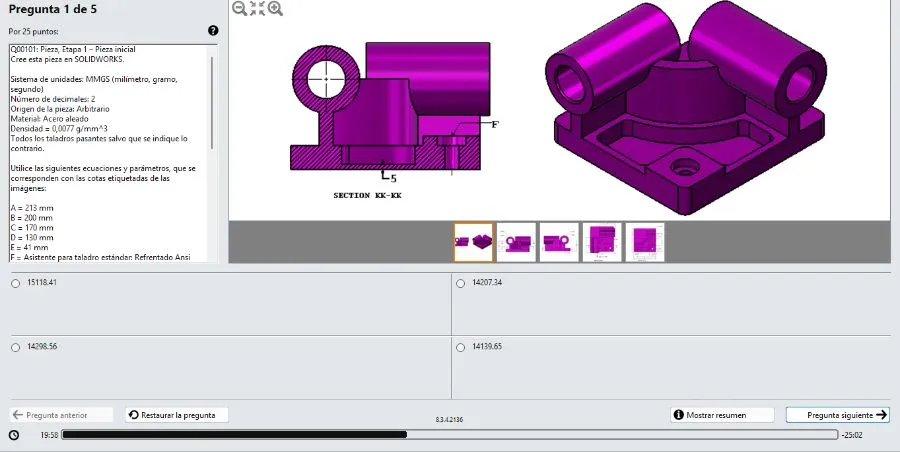Zoom in the drawing image
Screen dimensions: 900x452
[x=276, y=8]
